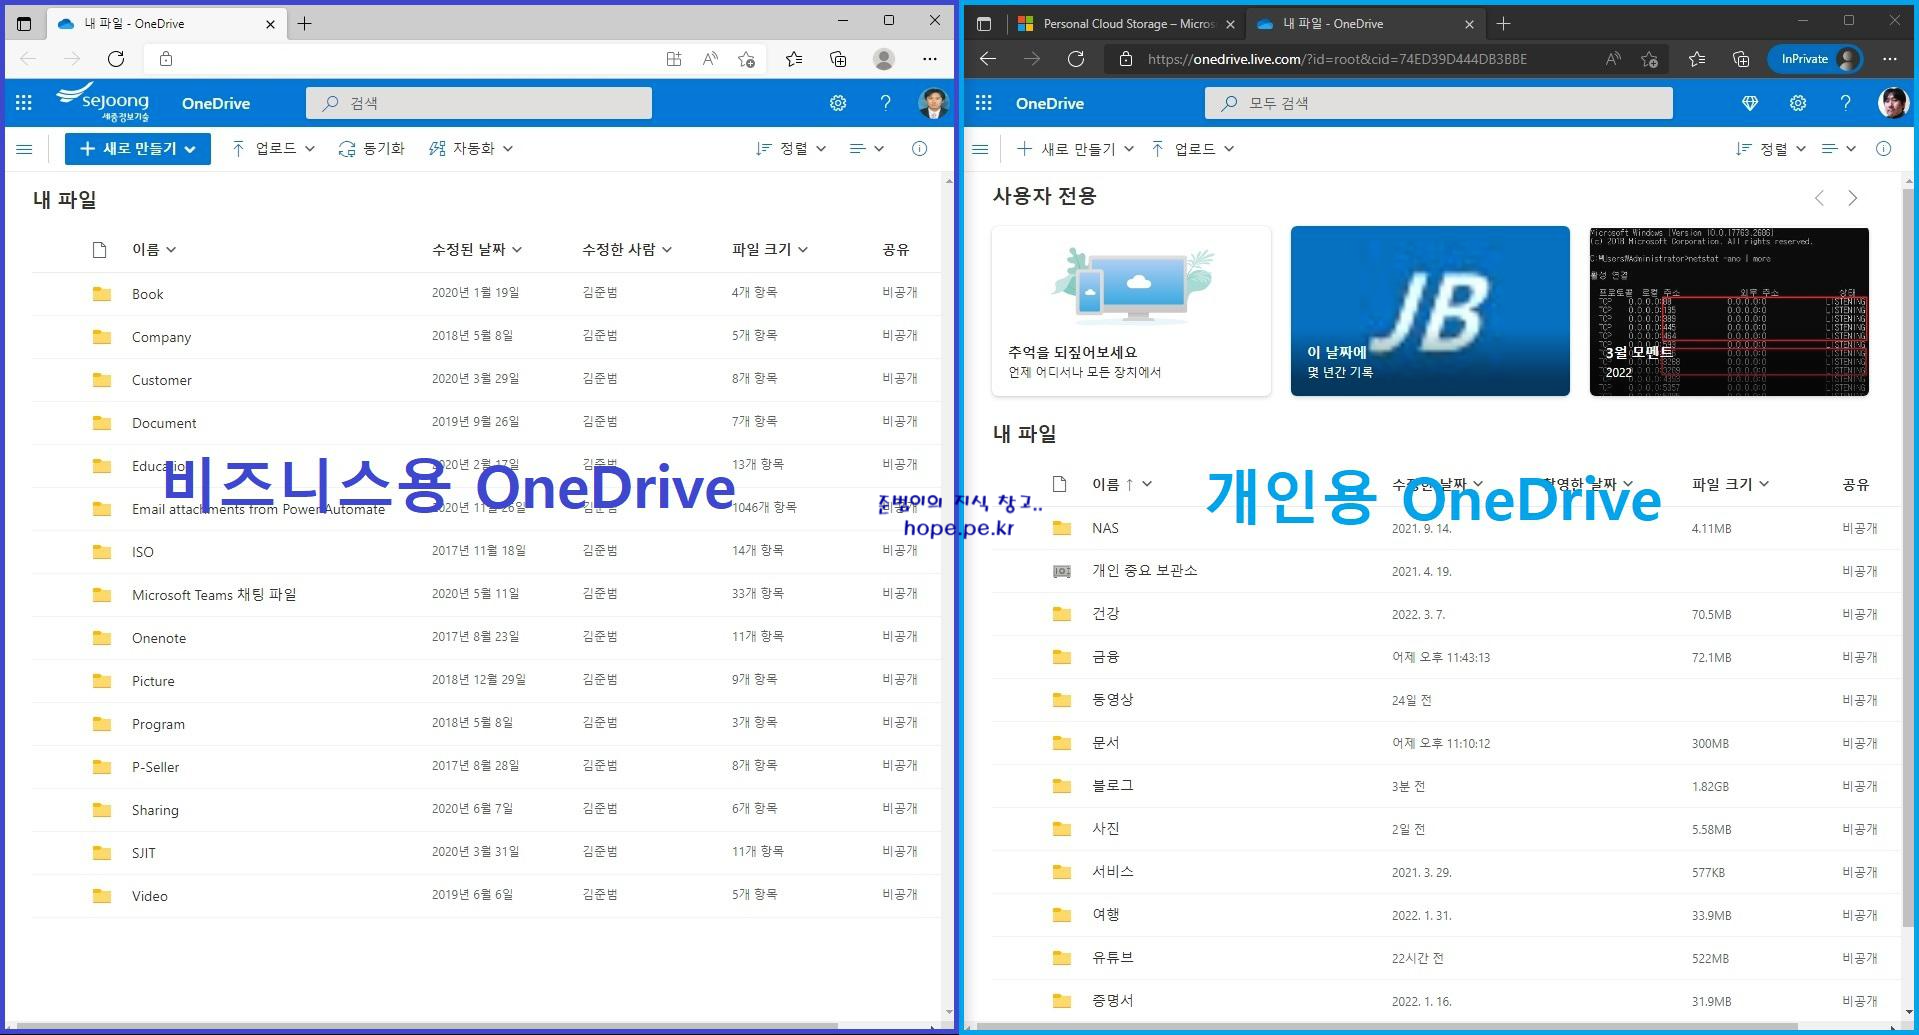Image resolution: width=1919 pixels, height=1035 pixels.
Task: Open browser menu ellipsis in right window
Action: [x=1890, y=59]
